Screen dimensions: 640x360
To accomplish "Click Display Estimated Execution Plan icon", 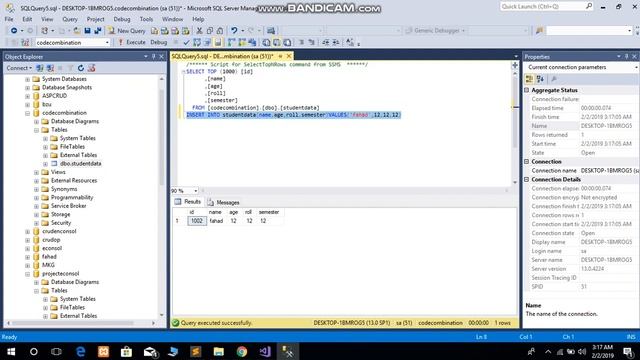I will pos(197,42).
